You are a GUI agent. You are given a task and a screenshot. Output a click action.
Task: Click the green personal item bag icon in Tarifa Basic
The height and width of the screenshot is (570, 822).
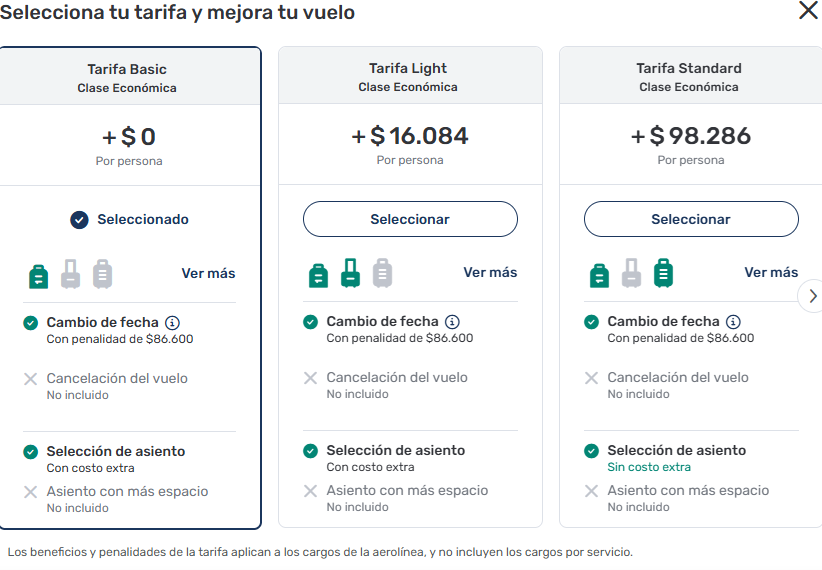(38, 274)
